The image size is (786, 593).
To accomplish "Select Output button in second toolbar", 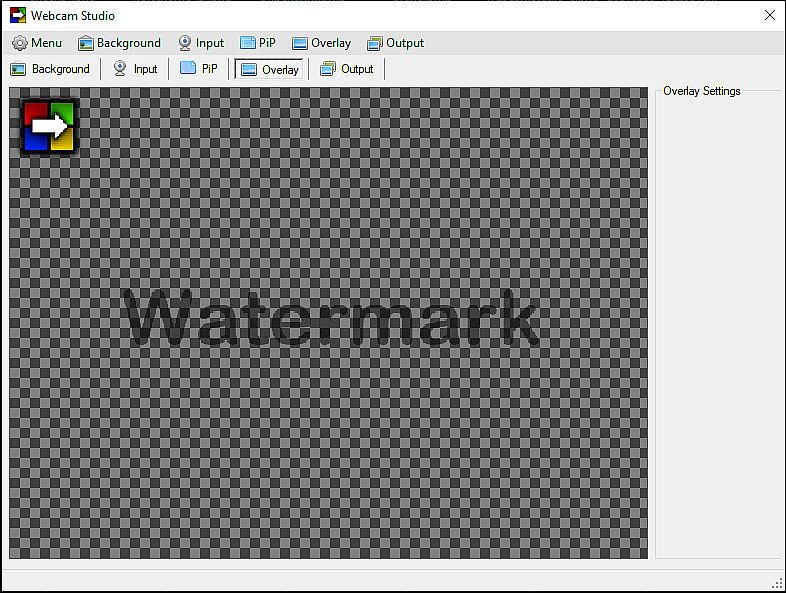I will pyautogui.click(x=347, y=69).
